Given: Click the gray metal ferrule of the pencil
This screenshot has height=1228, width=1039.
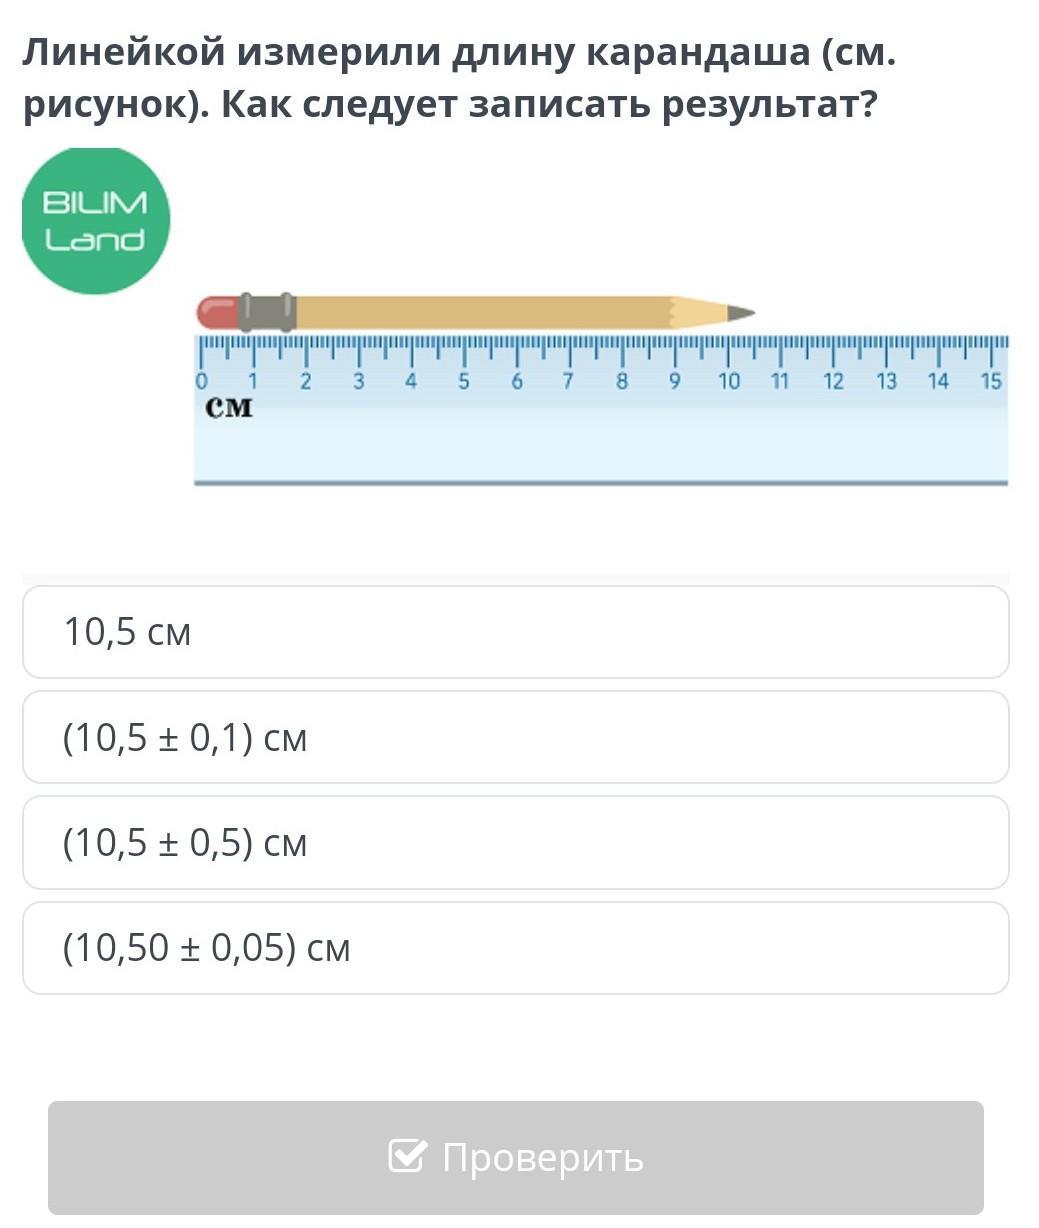Looking at the screenshot, I should 267,312.
